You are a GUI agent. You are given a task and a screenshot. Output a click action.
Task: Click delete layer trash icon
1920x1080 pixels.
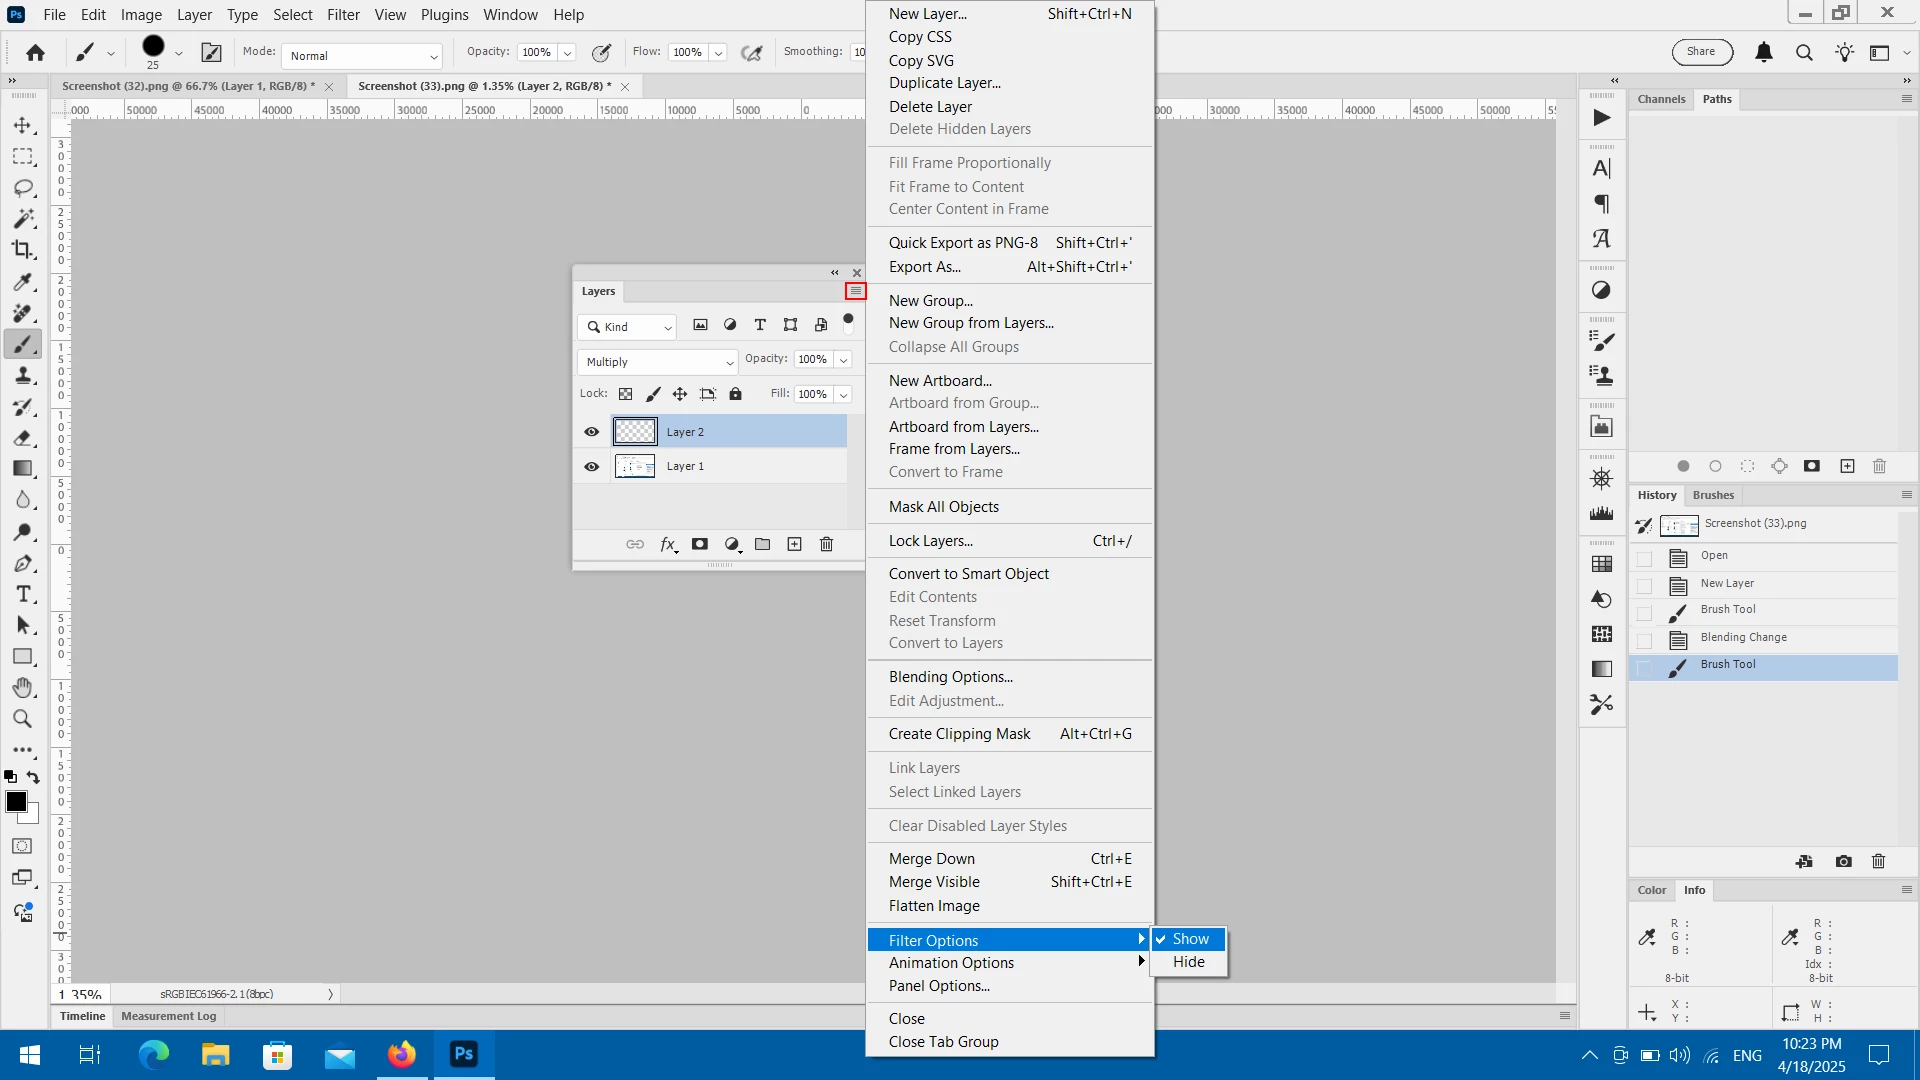tap(826, 544)
